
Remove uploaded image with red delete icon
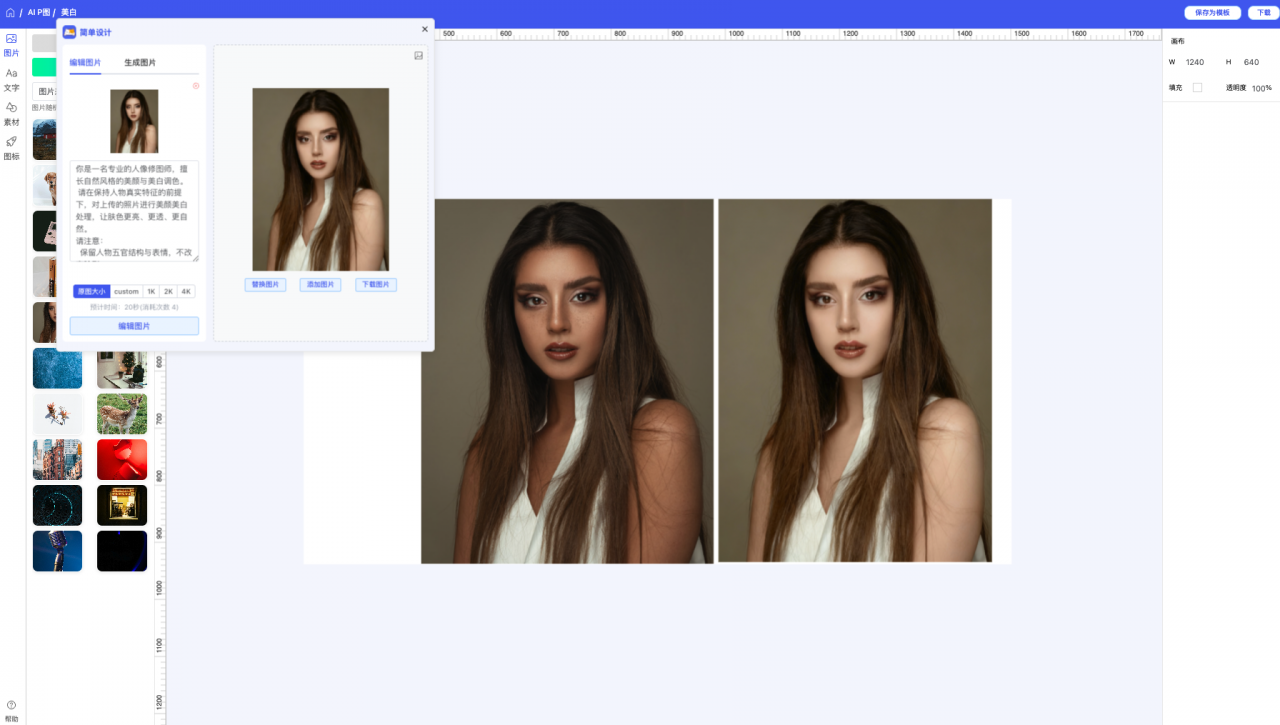point(196,86)
